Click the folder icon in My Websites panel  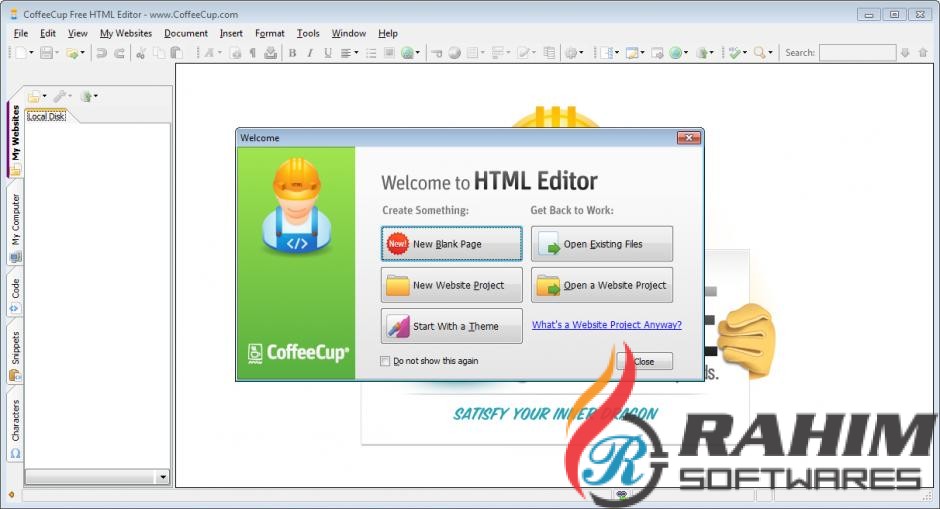(x=34, y=96)
